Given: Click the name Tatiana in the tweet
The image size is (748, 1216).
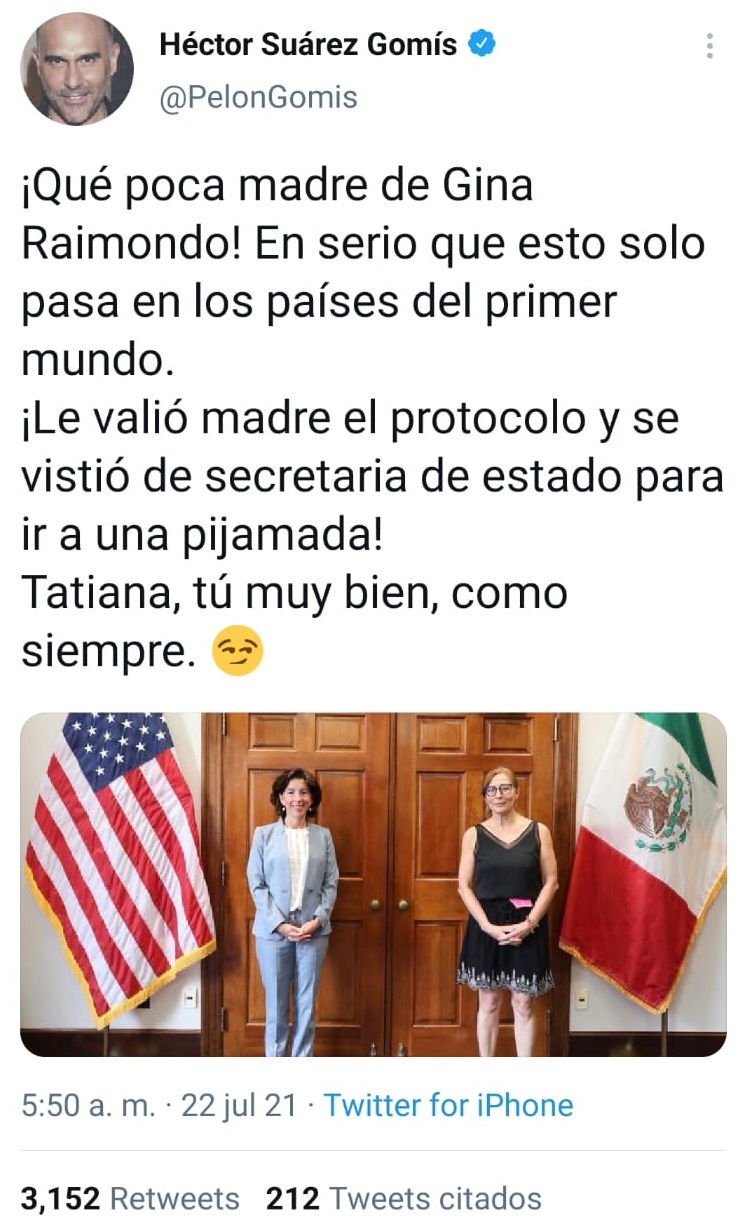Looking at the screenshot, I should point(96,594).
